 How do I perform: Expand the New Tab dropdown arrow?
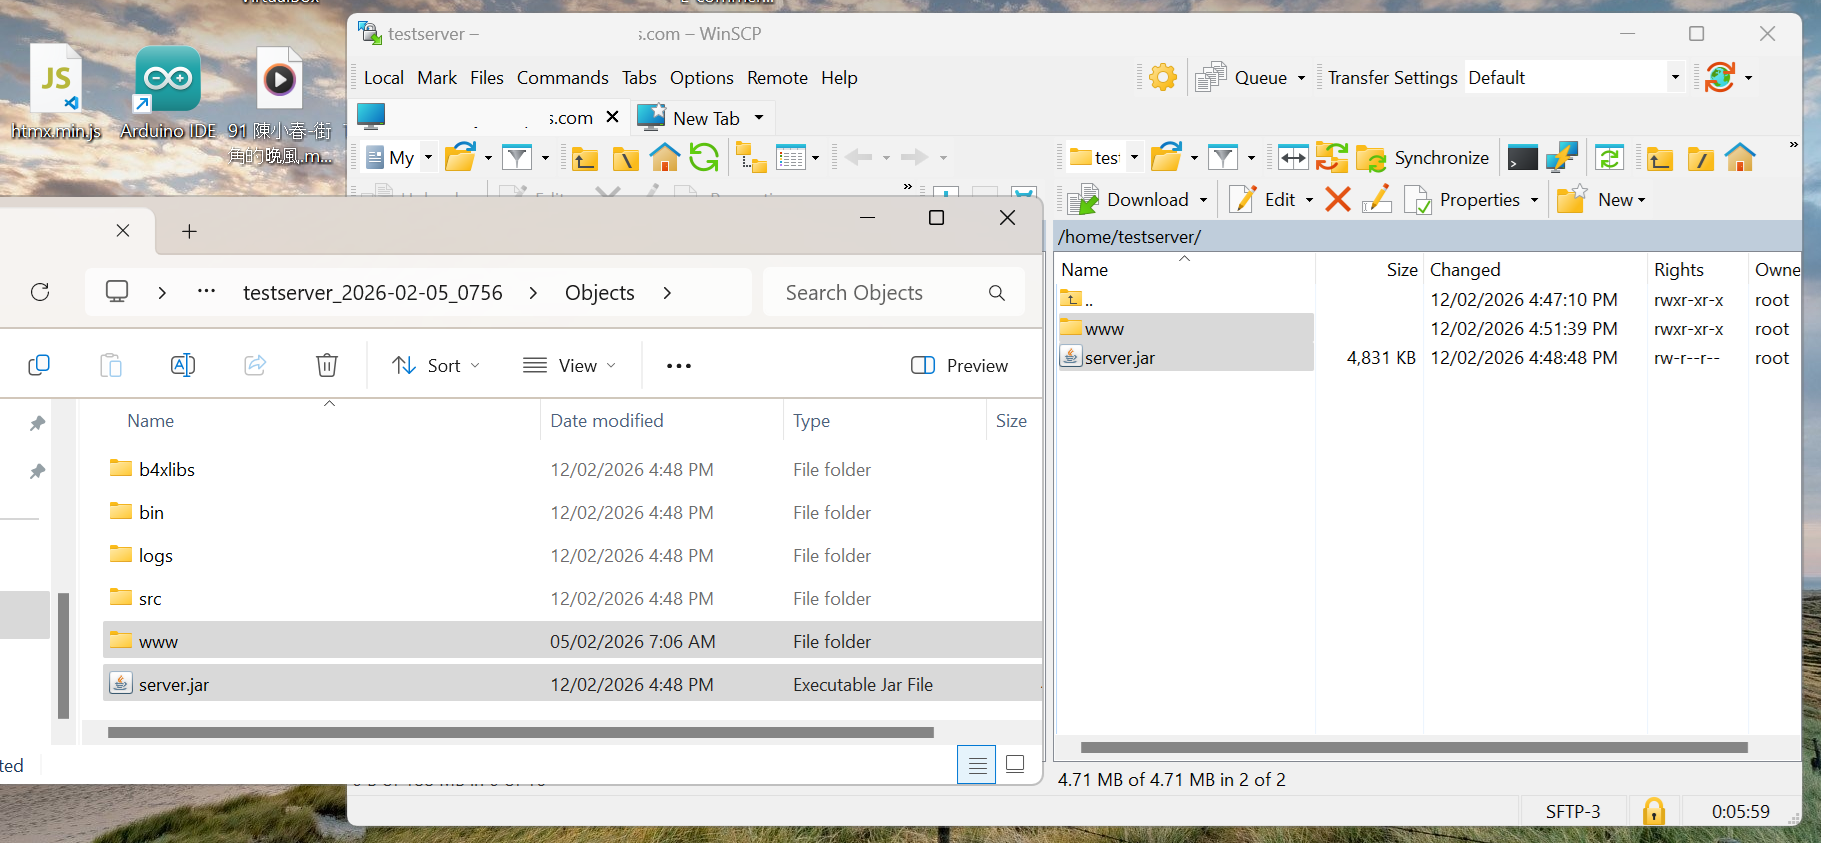[759, 118]
